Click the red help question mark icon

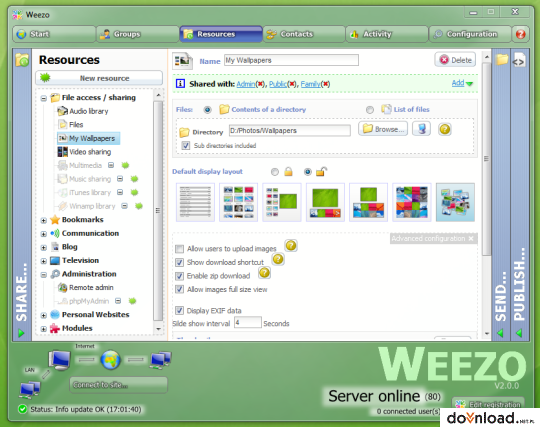(x=520, y=34)
